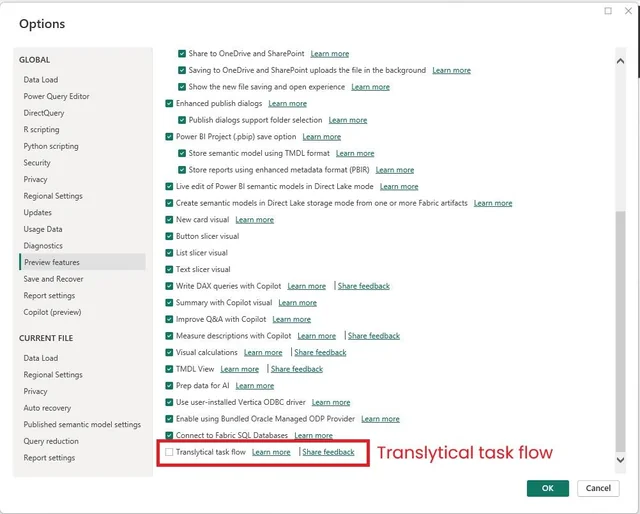Open Share feedback for Write DAX queries
The height and width of the screenshot is (514, 640).
[x=364, y=286]
